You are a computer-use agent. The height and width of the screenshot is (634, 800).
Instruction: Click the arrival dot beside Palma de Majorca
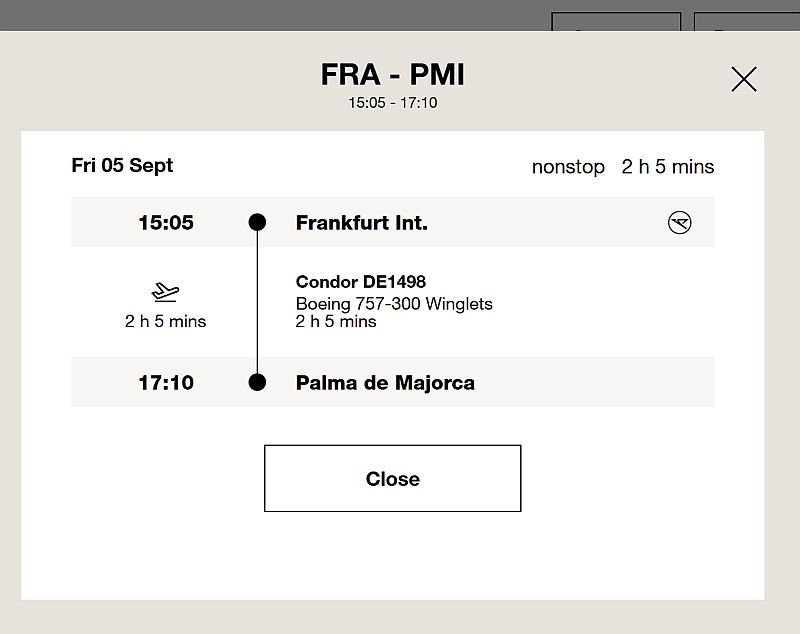click(x=257, y=382)
